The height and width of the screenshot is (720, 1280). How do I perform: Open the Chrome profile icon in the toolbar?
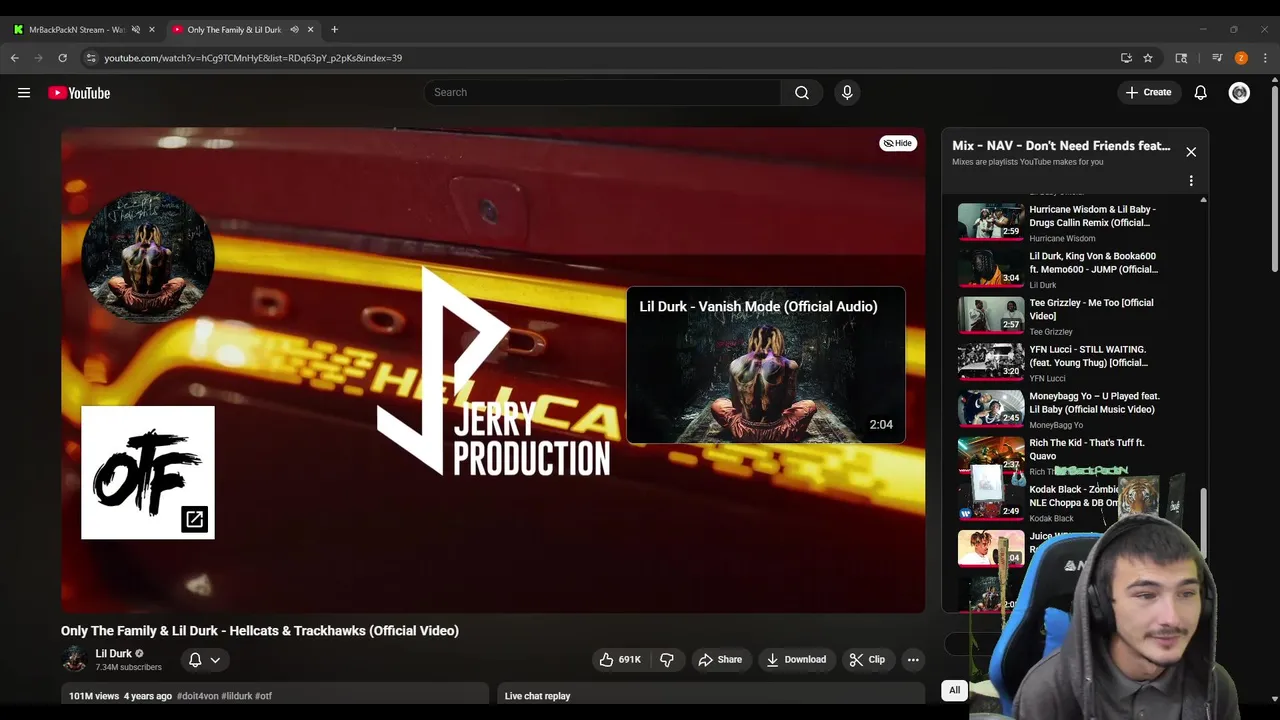1241,58
